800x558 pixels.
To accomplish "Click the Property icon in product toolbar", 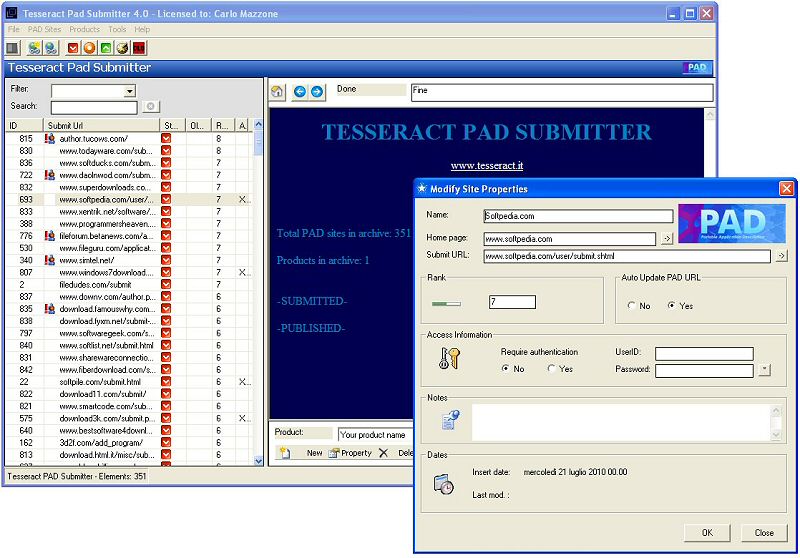I will point(334,453).
